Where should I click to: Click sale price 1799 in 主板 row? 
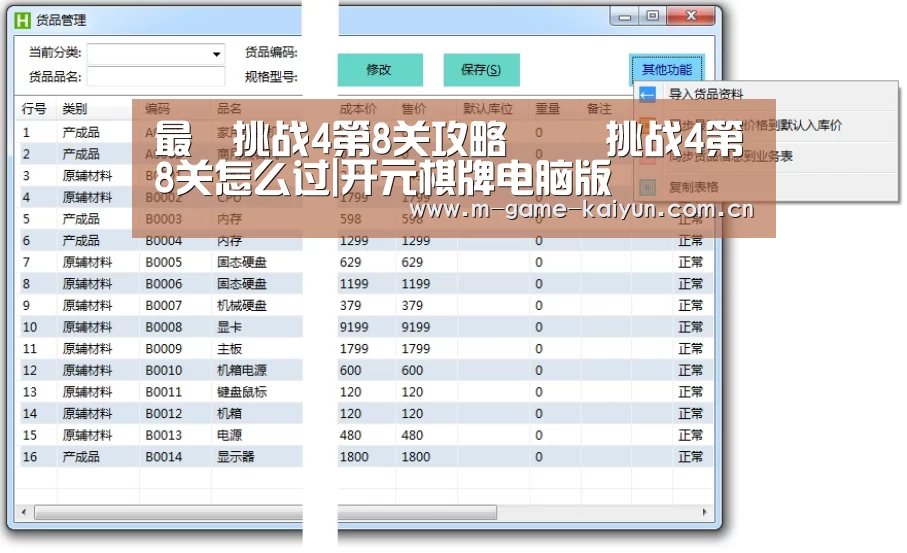(x=416, y=349)
